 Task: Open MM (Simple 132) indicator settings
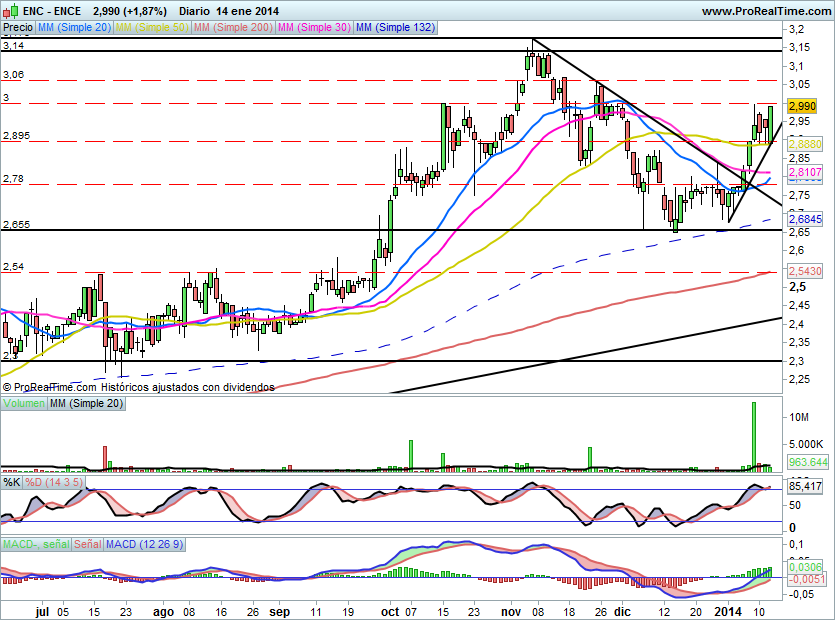(x=395, y=28)
